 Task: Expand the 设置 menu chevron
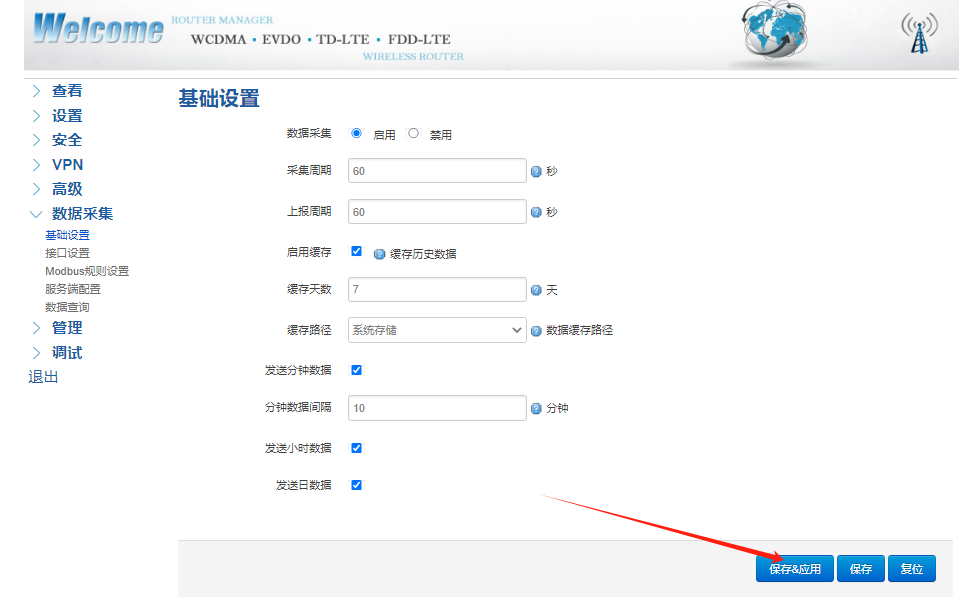coord(36,116)
